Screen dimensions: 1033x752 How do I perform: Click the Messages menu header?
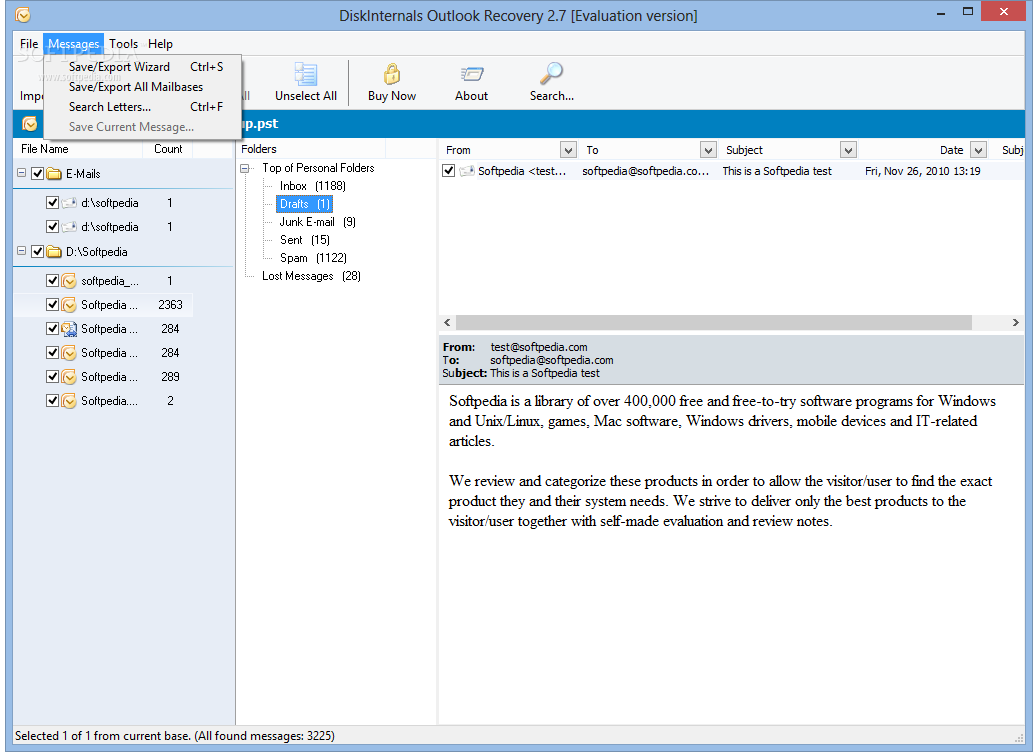[x=74, y=44]
